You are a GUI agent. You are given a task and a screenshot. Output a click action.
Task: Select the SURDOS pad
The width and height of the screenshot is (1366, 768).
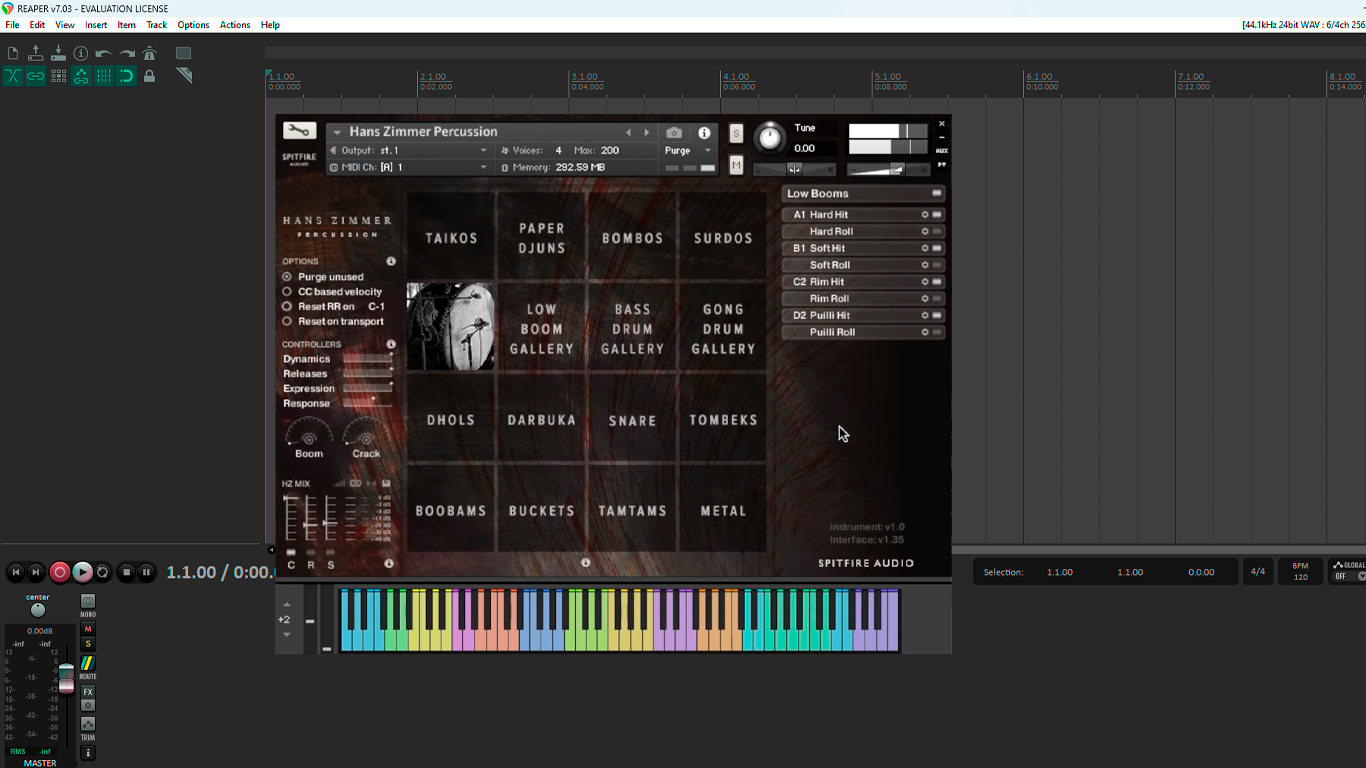[x=723, y=238]
